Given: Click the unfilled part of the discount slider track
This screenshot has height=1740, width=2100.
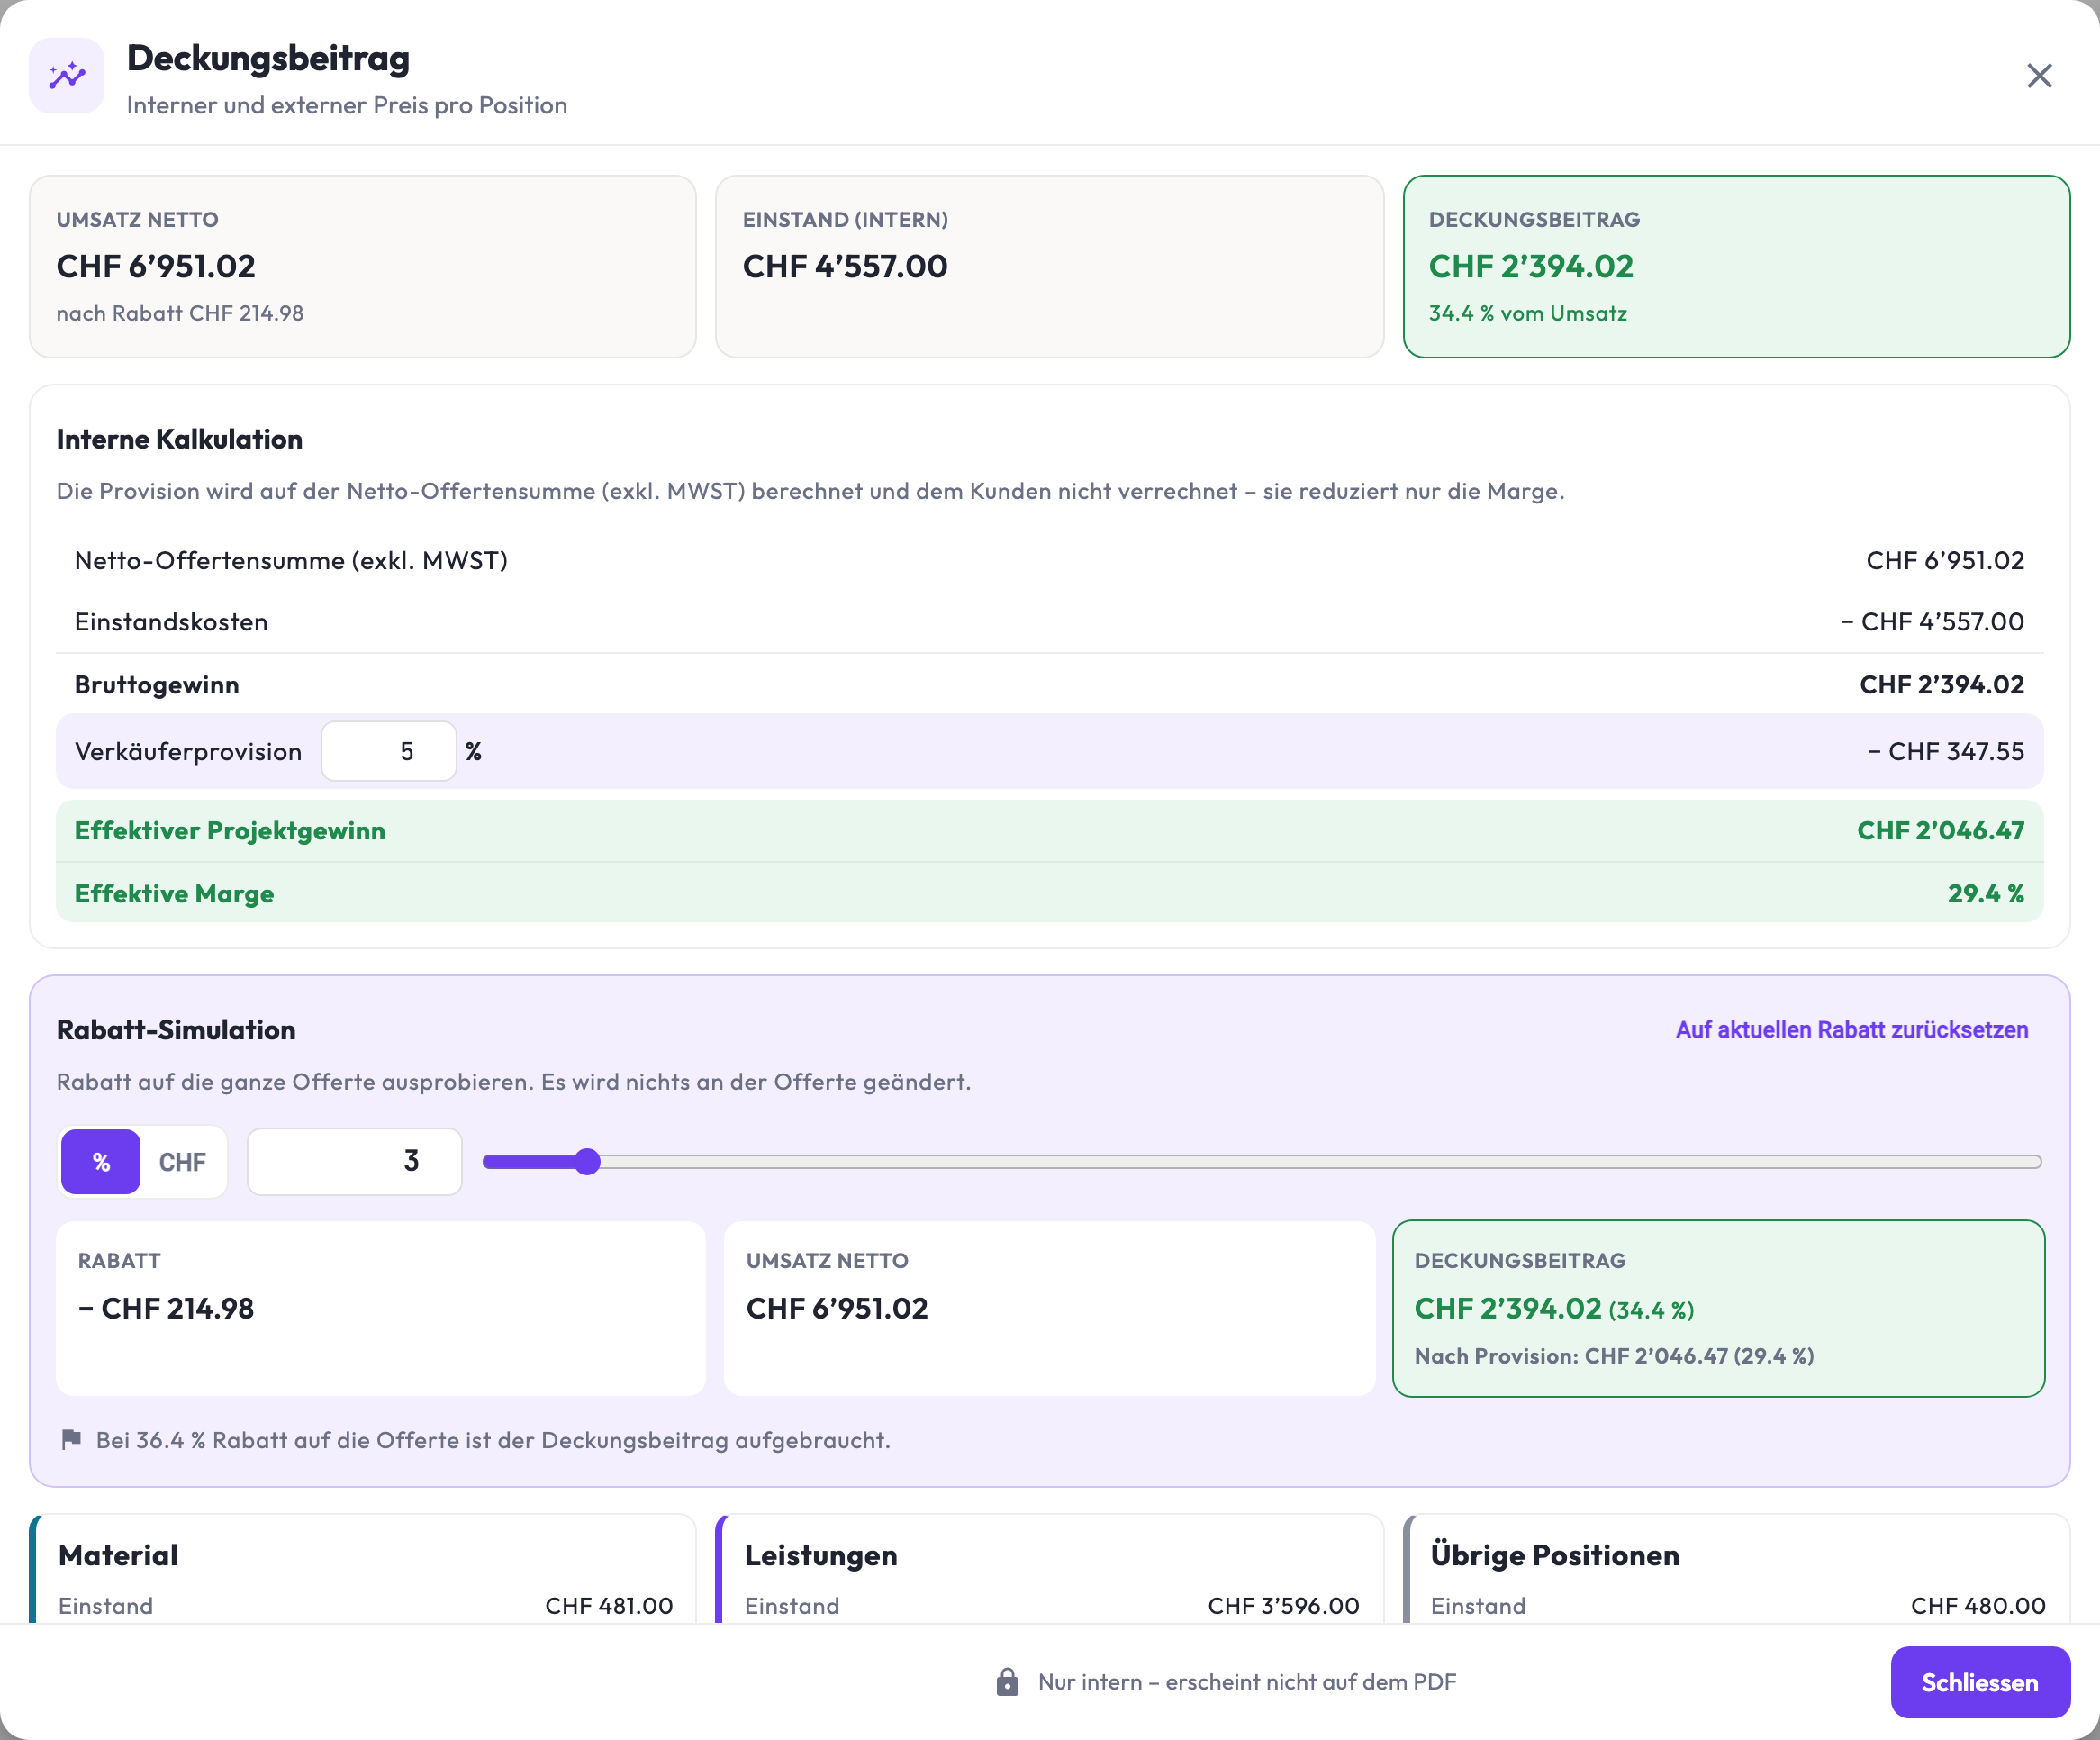Looking at the screenshot, I should click(1320, 1161).
